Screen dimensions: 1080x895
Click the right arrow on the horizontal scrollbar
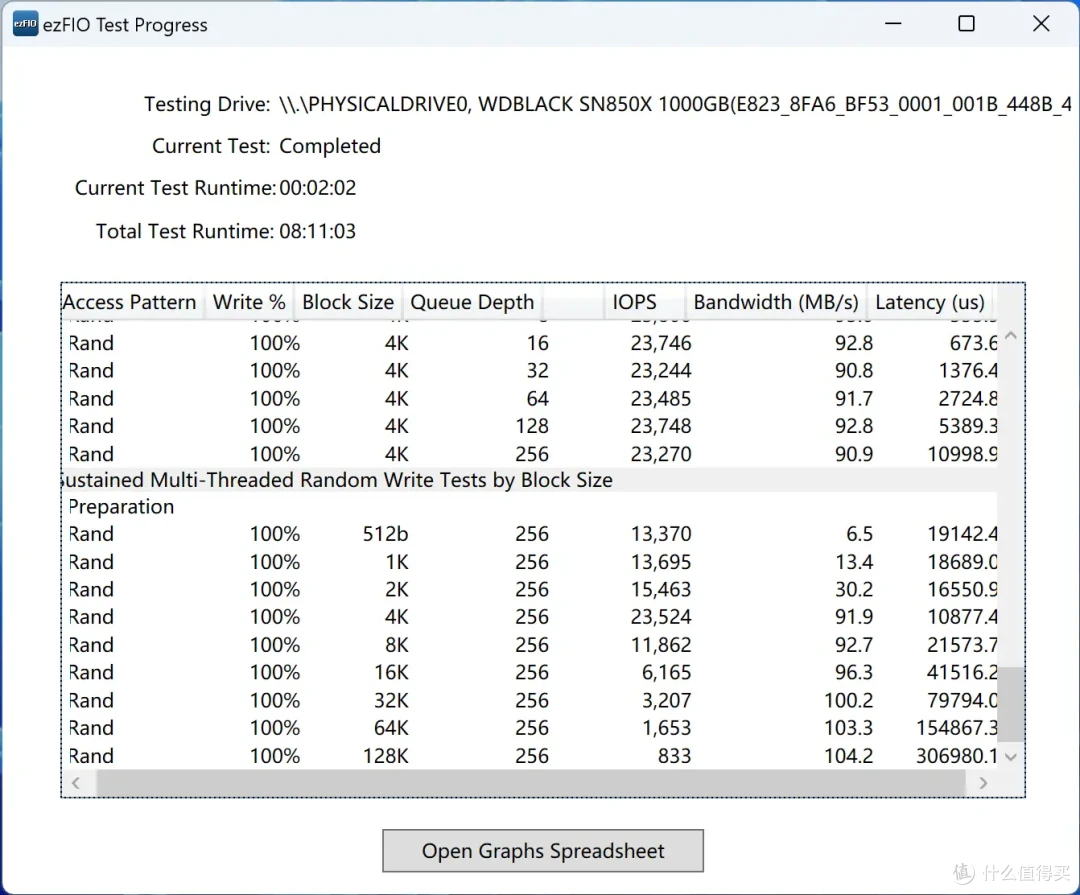coord(983,783)
